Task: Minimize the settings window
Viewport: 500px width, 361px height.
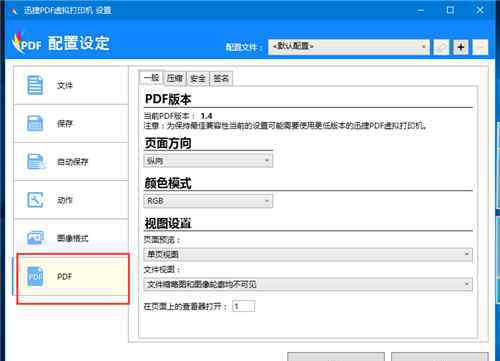Action: point(421,10)
